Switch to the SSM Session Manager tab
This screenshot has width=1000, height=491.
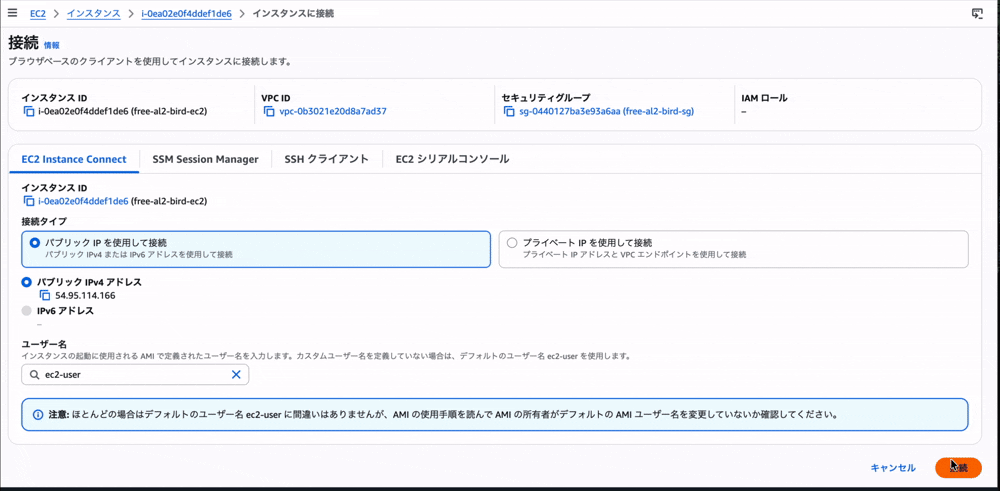[205, 159]
